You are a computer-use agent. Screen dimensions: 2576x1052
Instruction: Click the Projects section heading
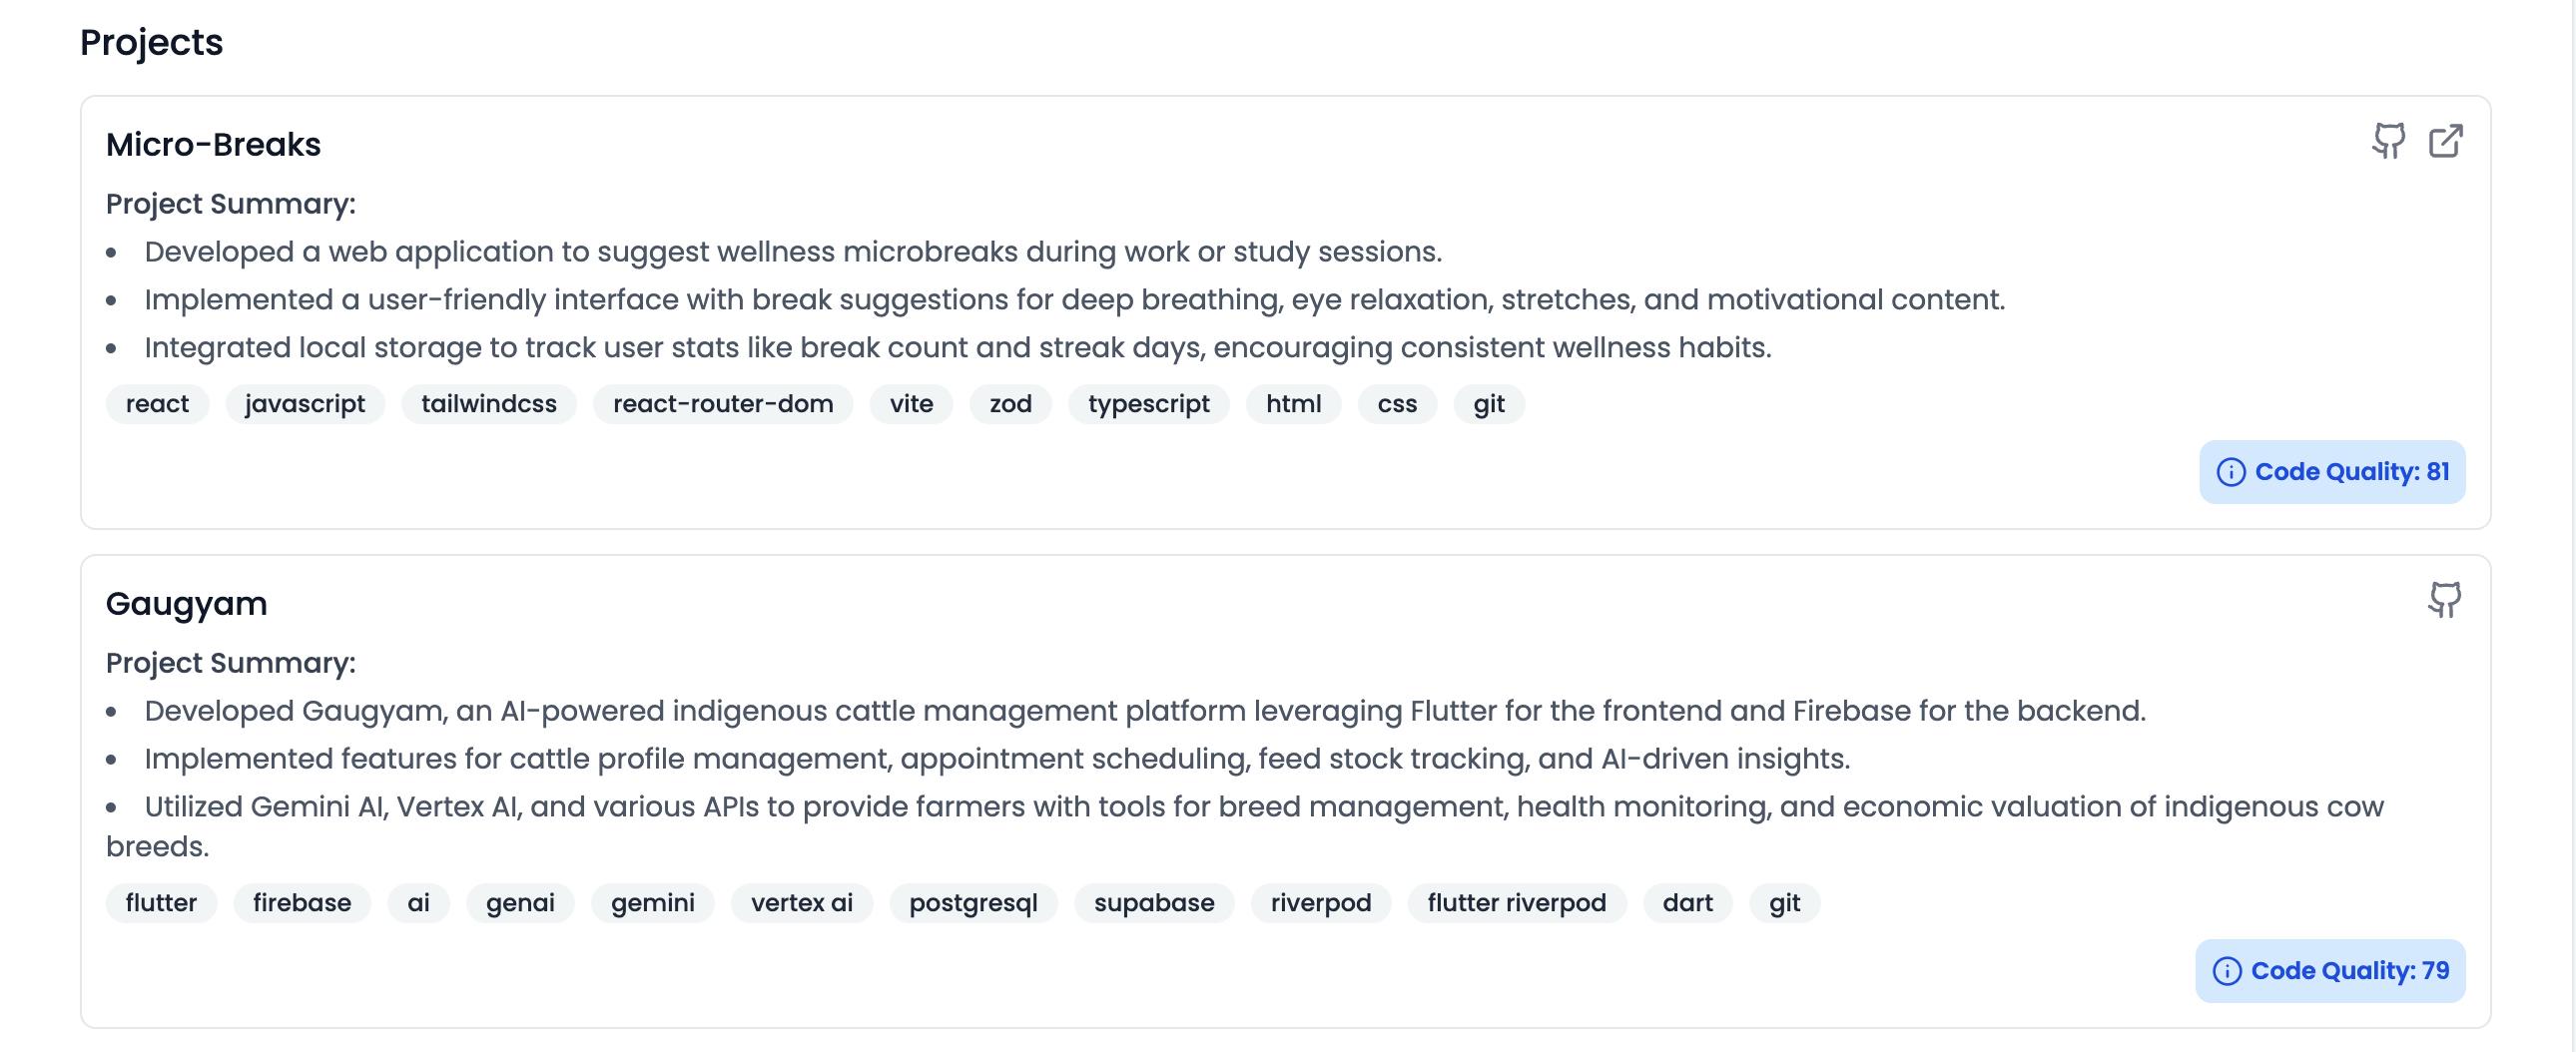pos(151,43)
